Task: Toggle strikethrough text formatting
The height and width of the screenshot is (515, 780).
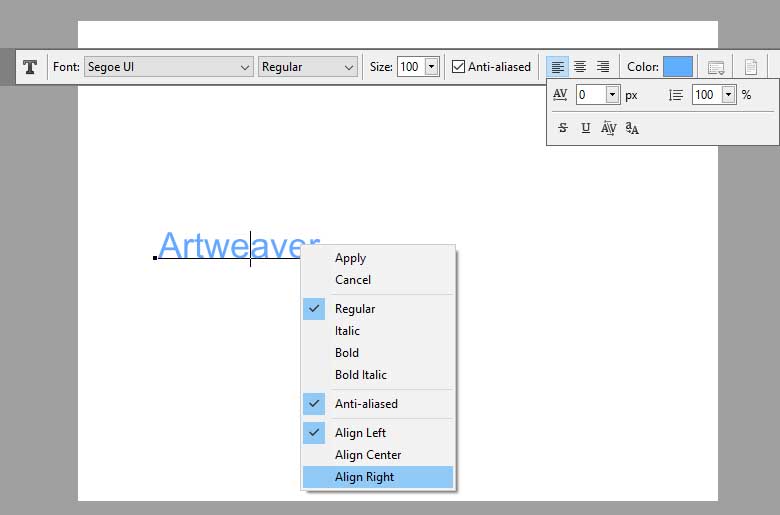Action: [563, 128]
